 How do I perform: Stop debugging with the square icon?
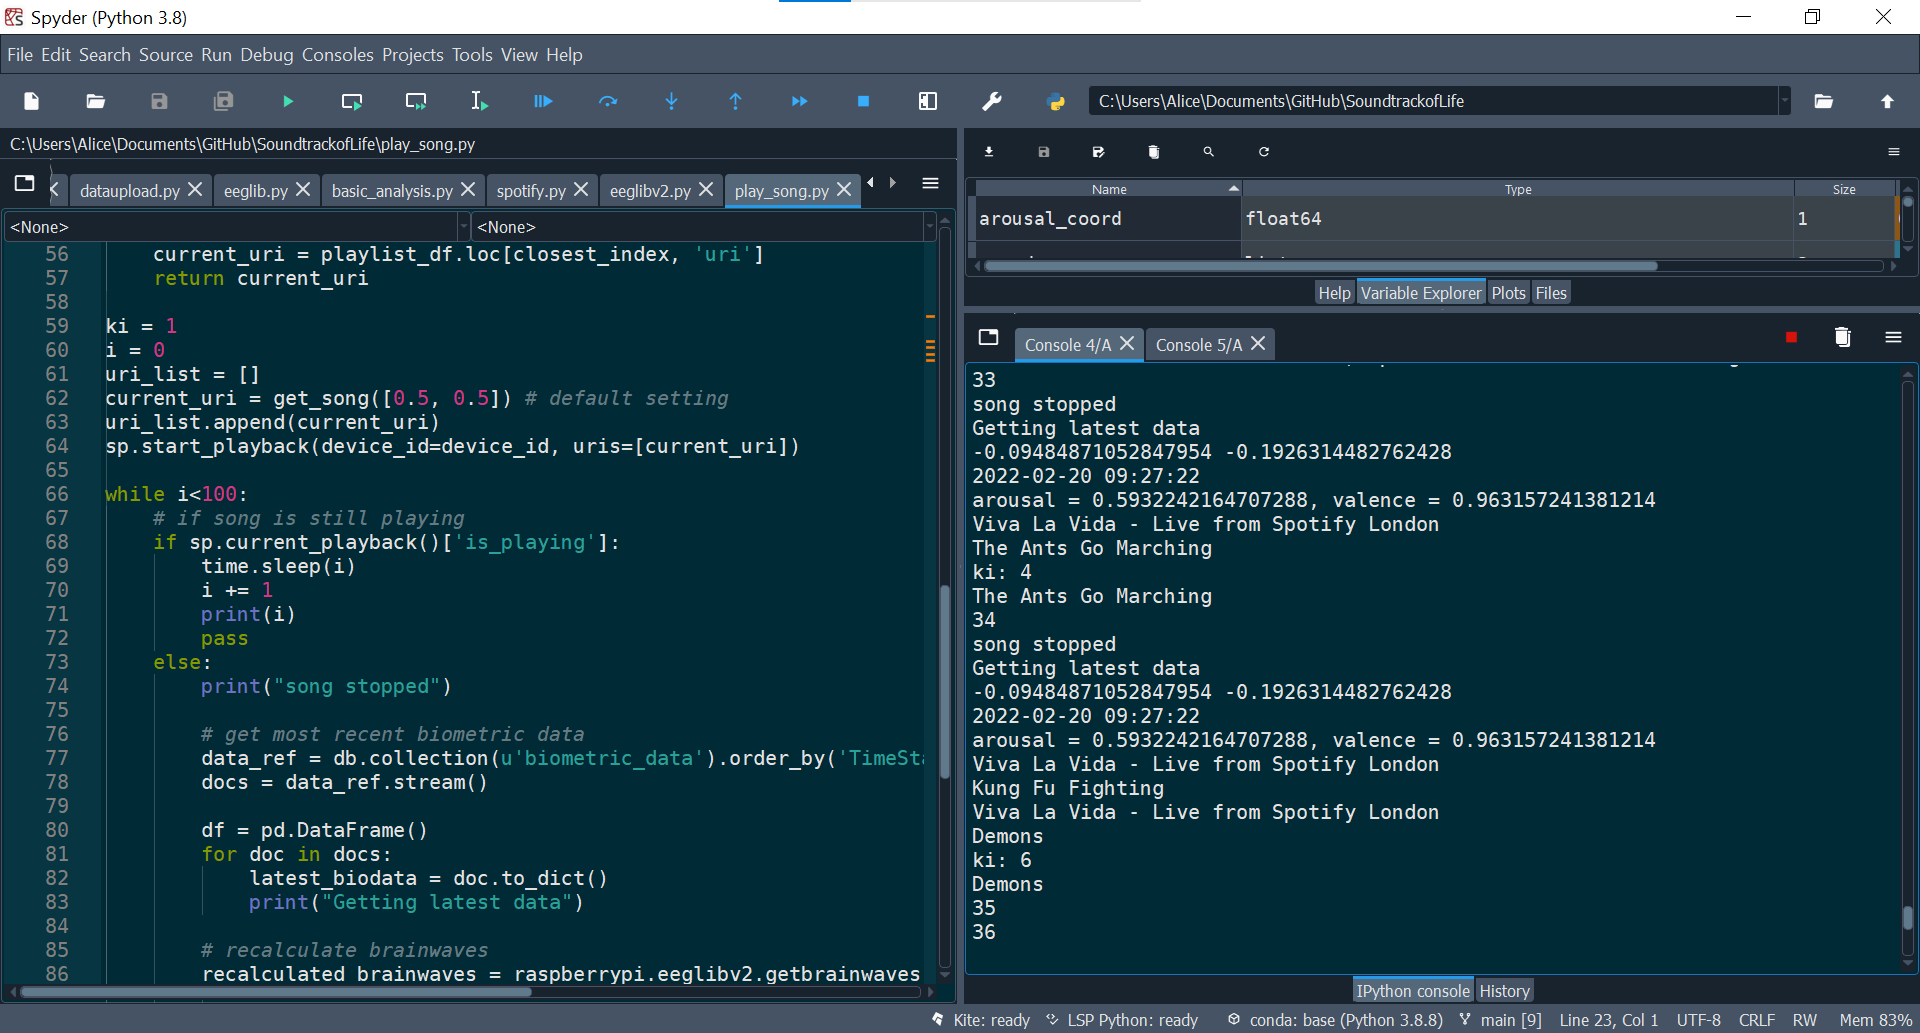click(x=864, y=101)
